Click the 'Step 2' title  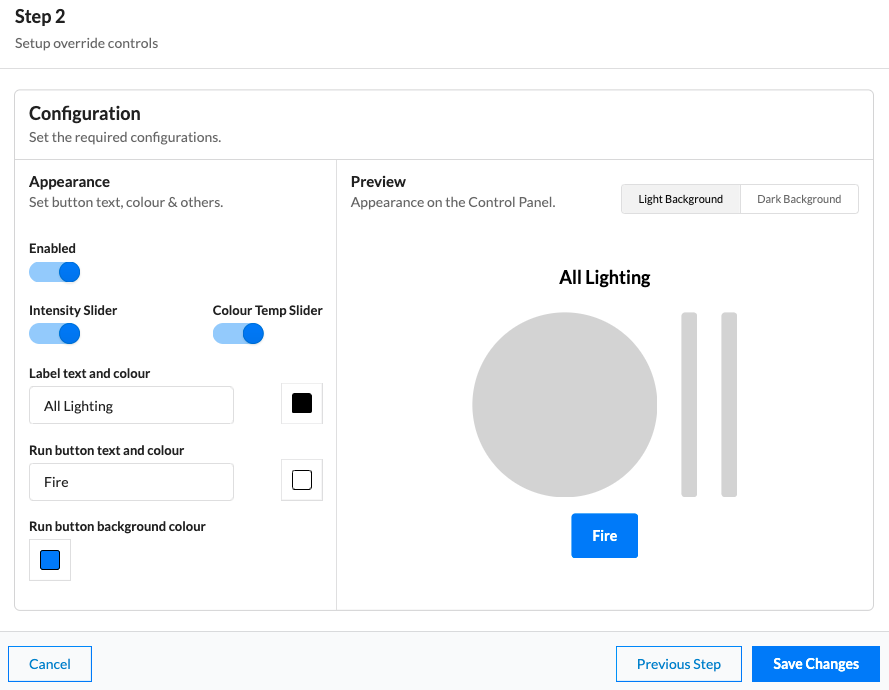[x=40, y=16]
